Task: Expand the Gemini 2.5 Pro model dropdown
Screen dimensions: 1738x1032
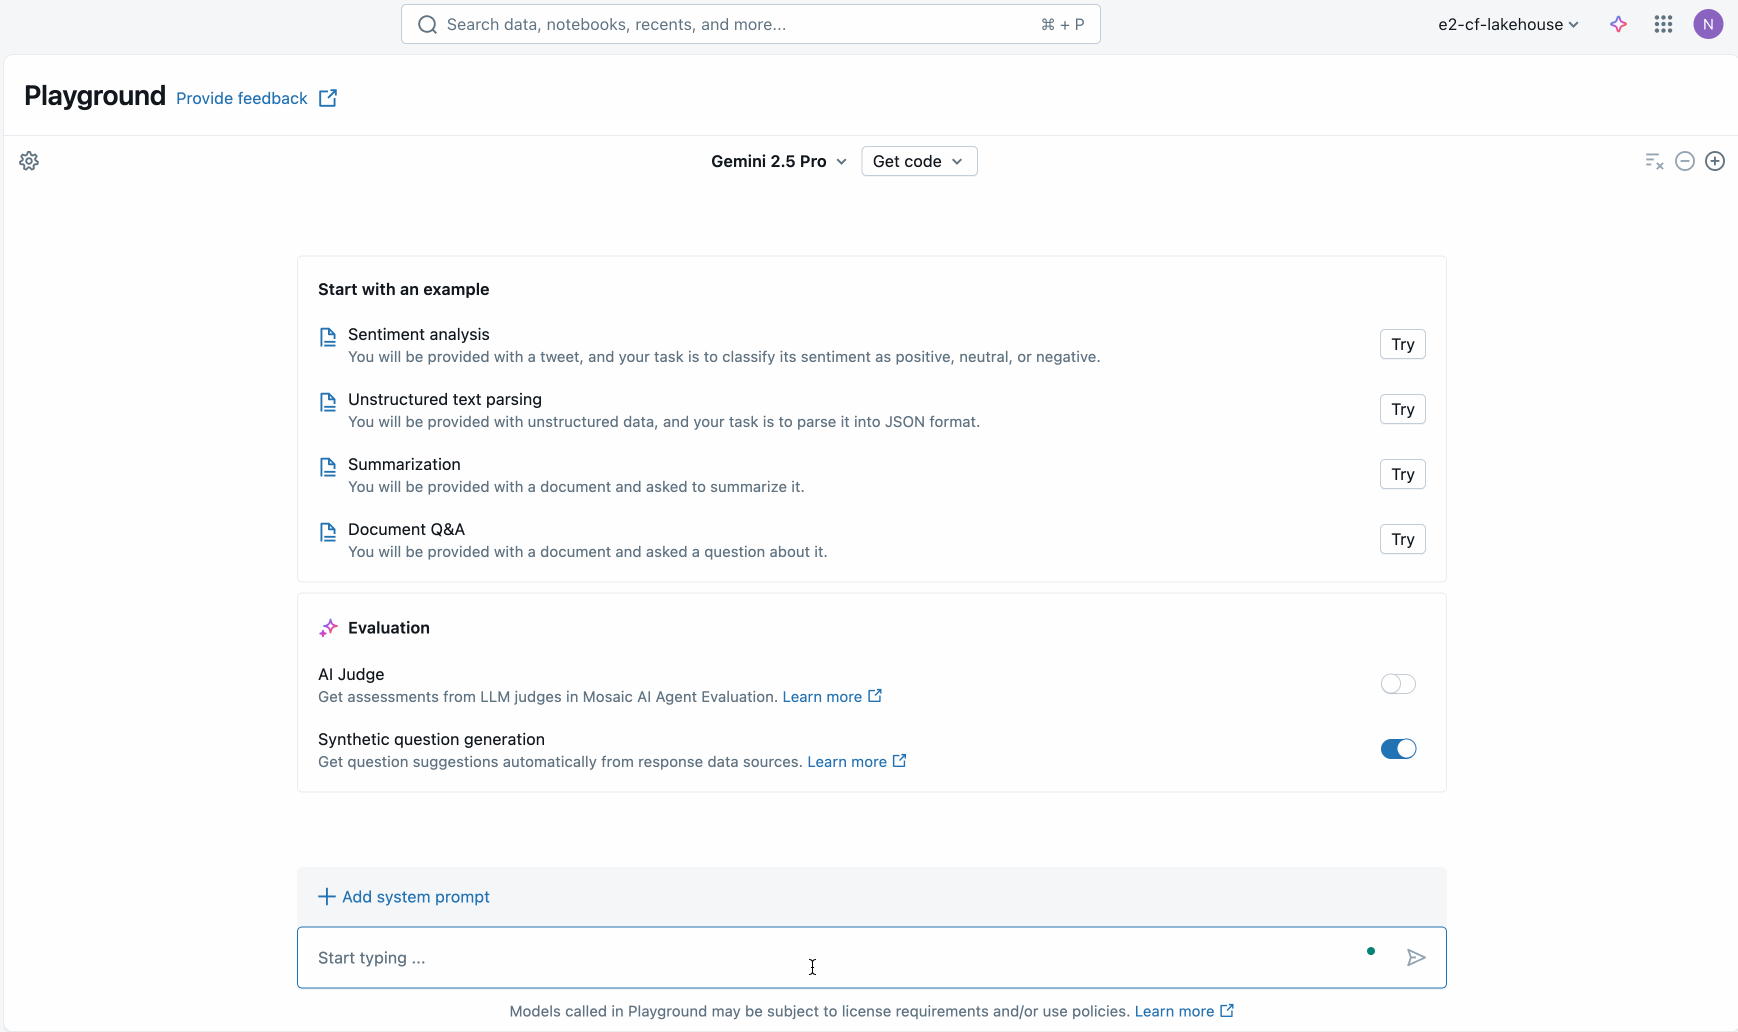Action: tap(779, 161)
